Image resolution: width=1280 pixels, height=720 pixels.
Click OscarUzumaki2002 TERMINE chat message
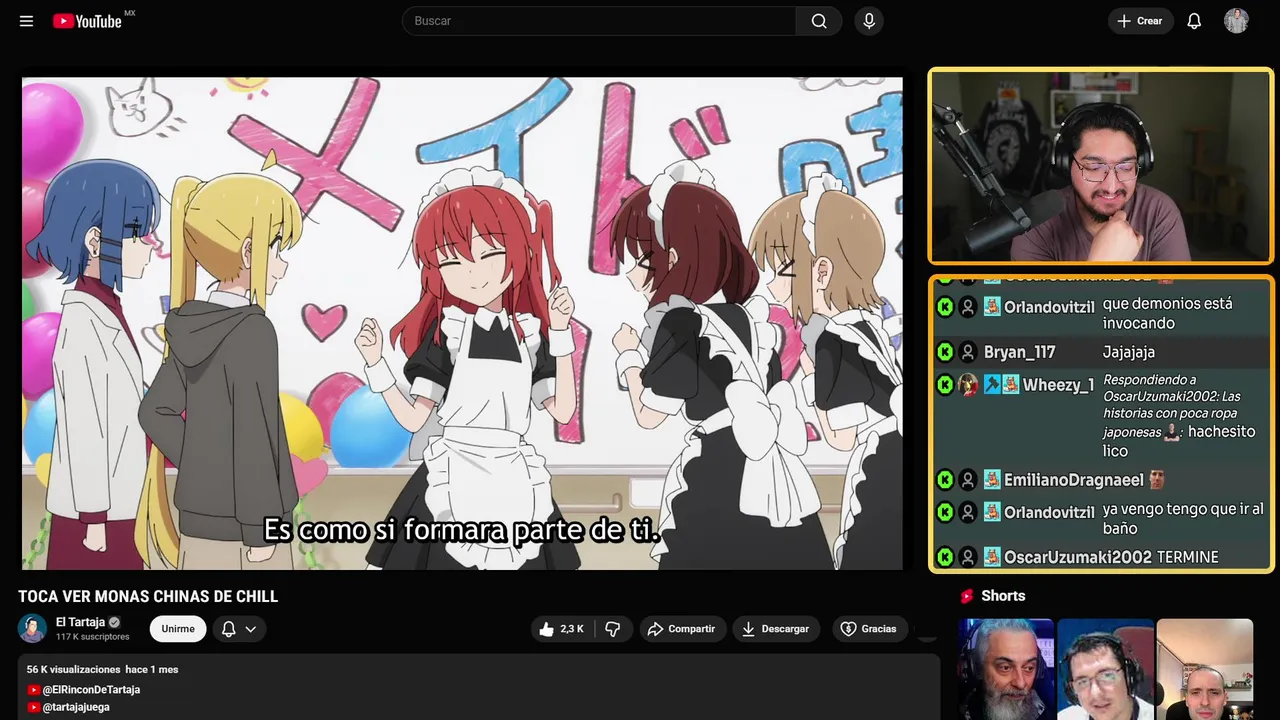click(x=1188, y=557)
